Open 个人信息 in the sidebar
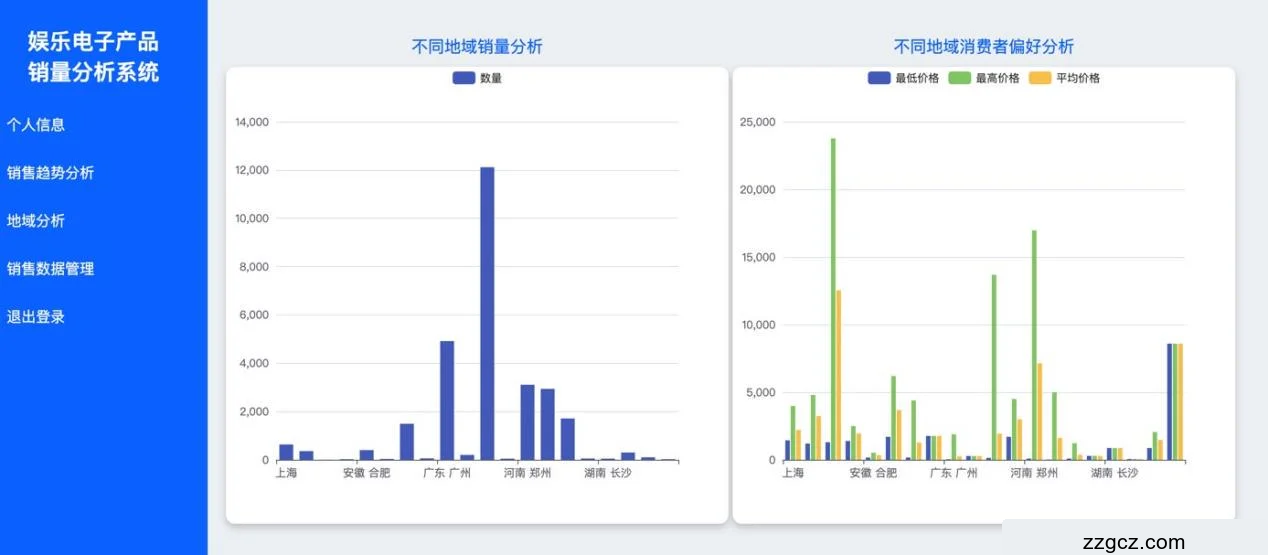Screen dimensions: 1268x555 click(36, 125)
